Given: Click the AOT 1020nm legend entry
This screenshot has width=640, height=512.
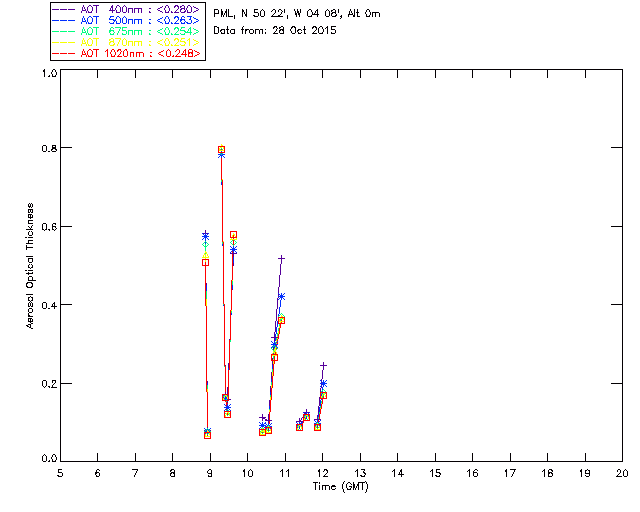Looking at the screenshot, I should (x=127, y=53).
